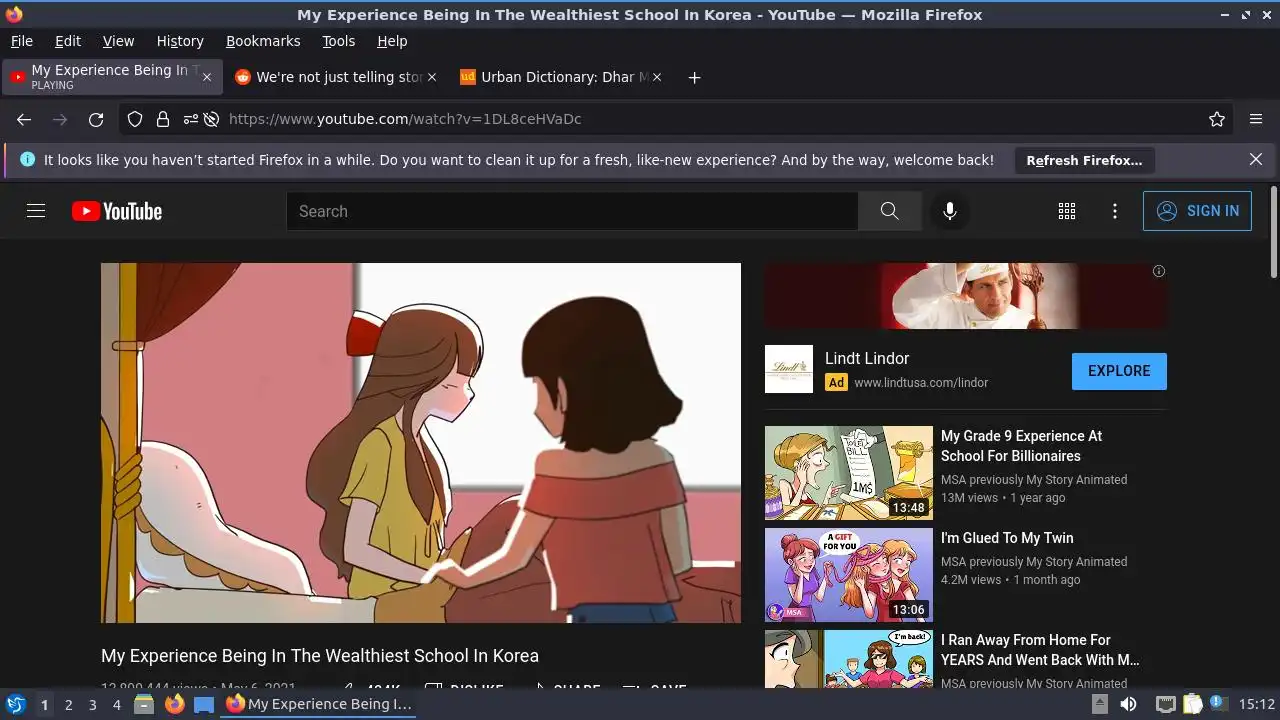
Task: Select the Firefox window in the taskbar
Action: click(x=320, y=704)
